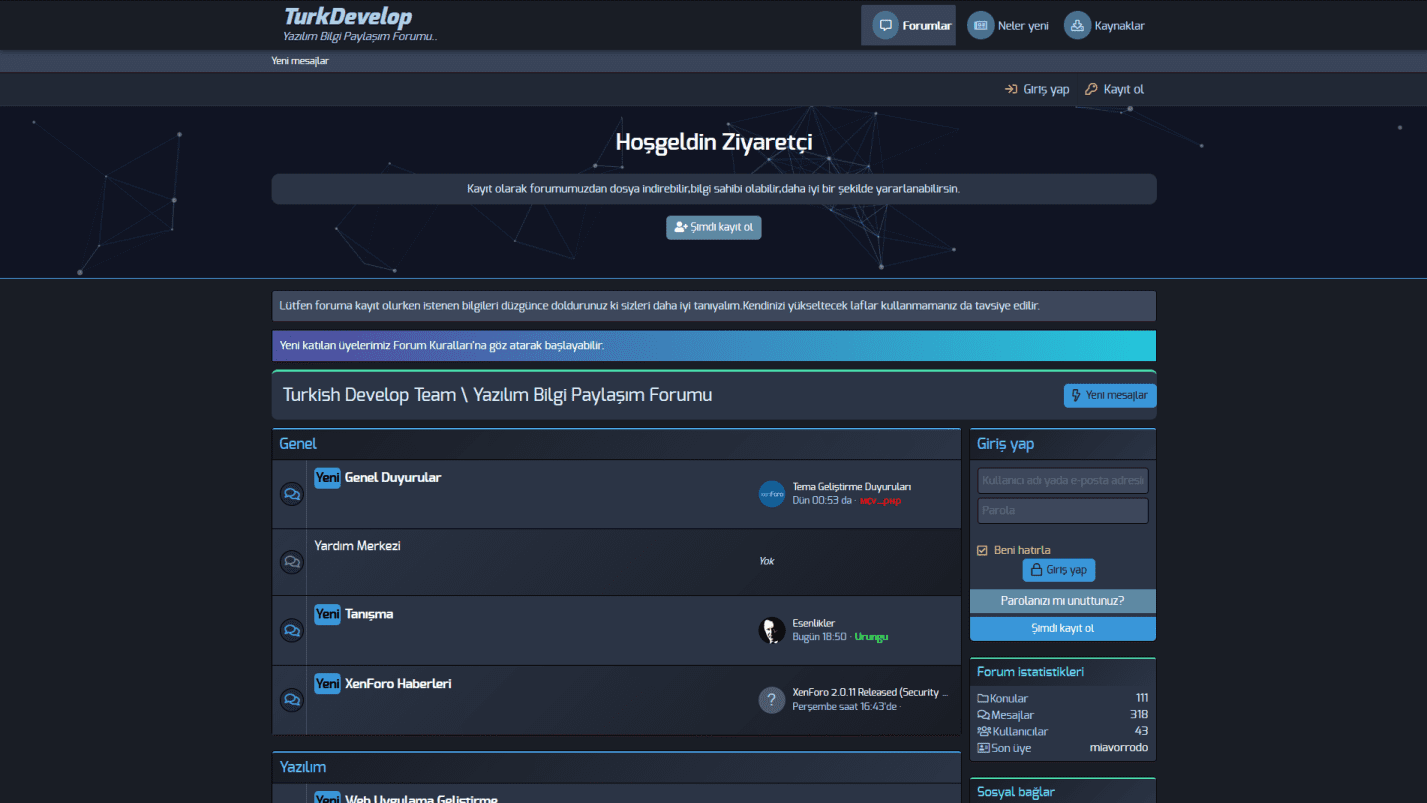Click the question mark avatar for XenForo 2.0.11
This screenshot has height=803, width=1427.
tap(772, 700)
